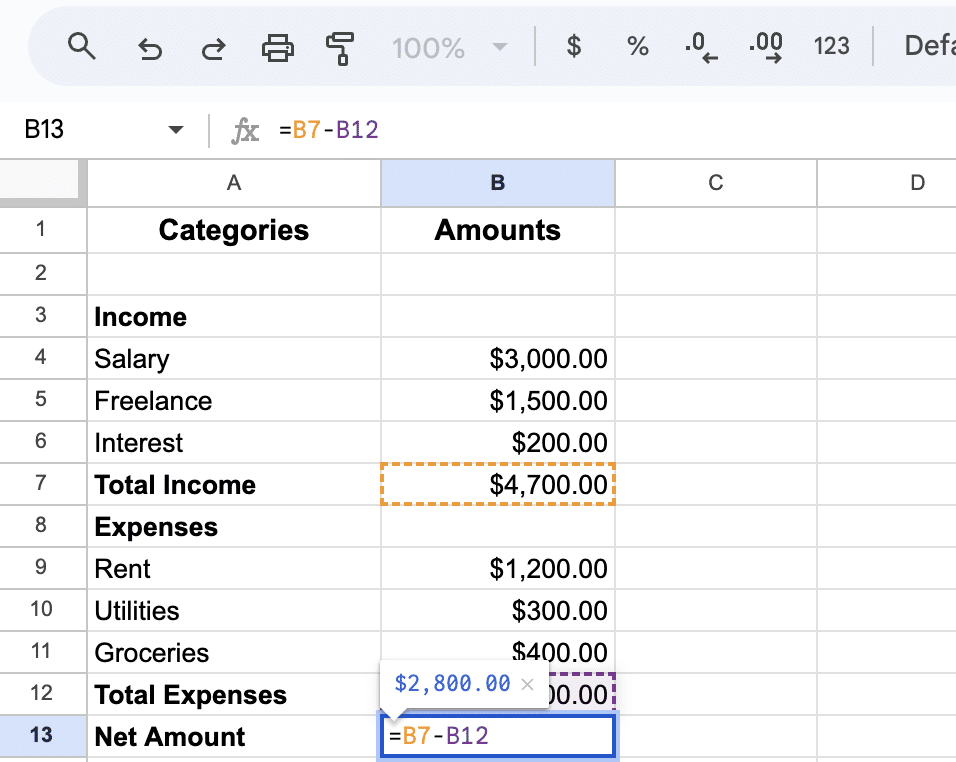Select column C header

pos(716,183)
